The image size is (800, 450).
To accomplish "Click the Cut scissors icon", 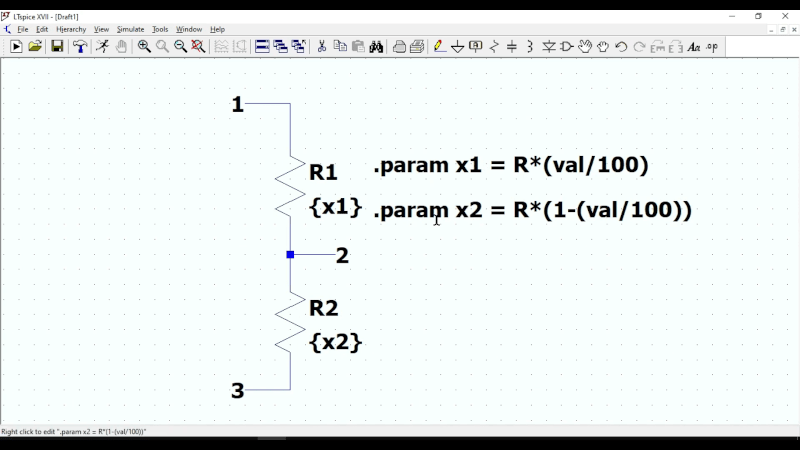I will click(x=321, y=47).
